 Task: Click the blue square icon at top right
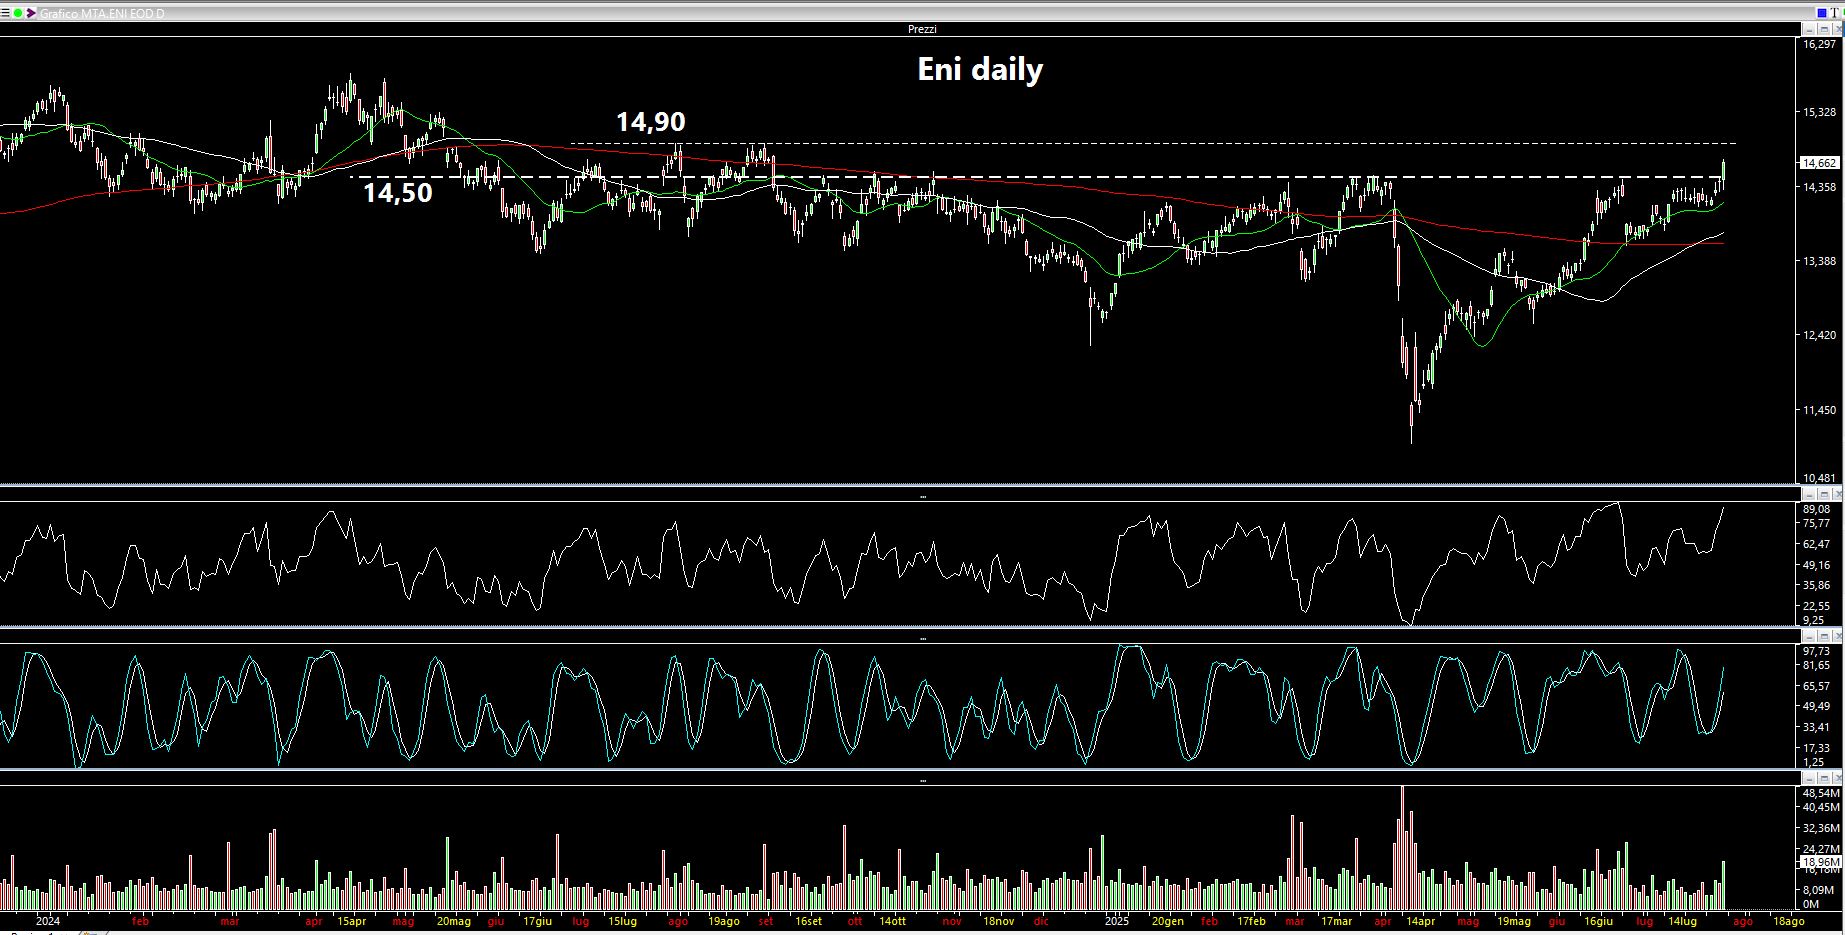click(x=1822, y=13)
